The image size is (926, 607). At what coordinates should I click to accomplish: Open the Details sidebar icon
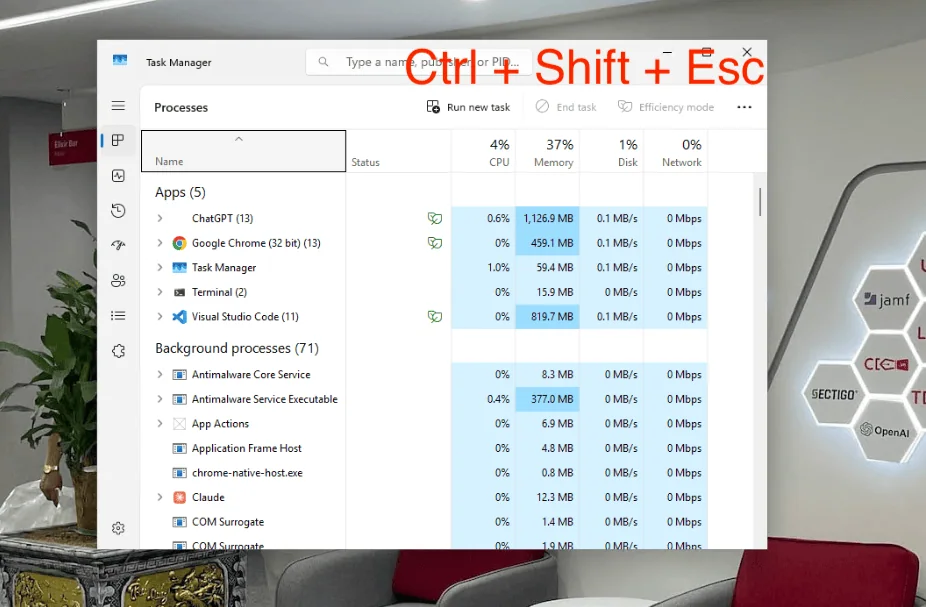118,315
